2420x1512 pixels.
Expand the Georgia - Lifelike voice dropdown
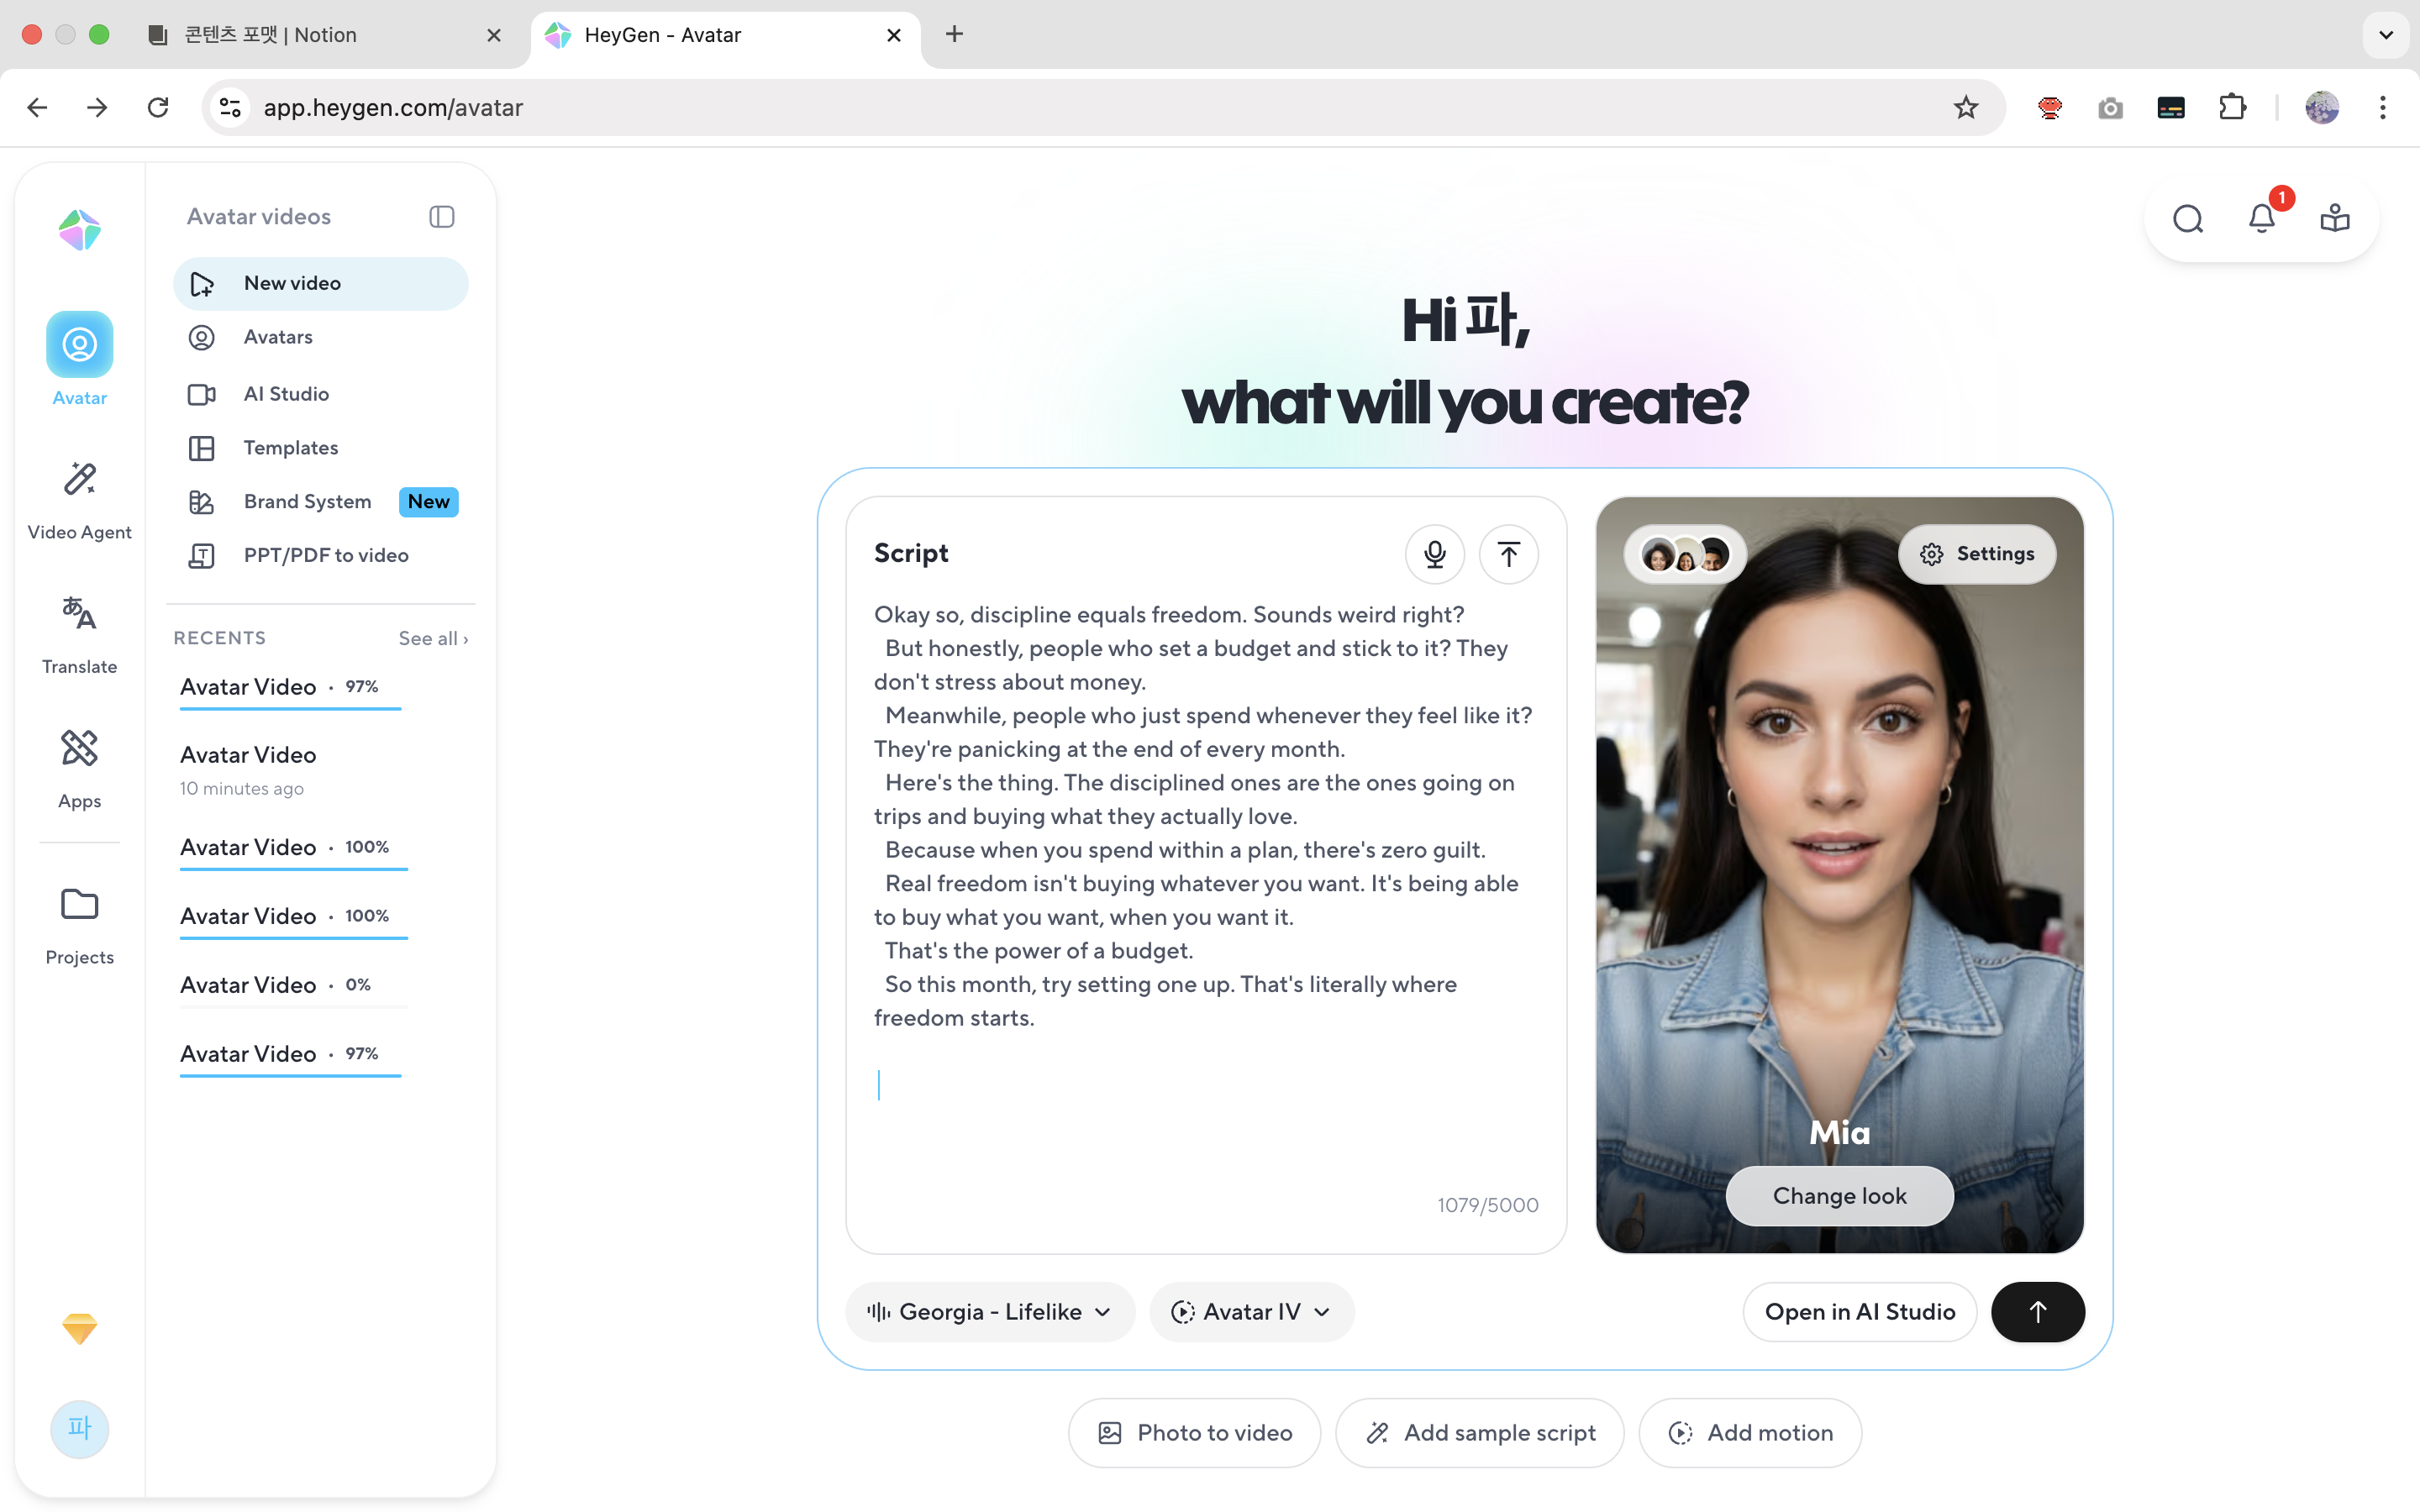[x=989, y=1311]
